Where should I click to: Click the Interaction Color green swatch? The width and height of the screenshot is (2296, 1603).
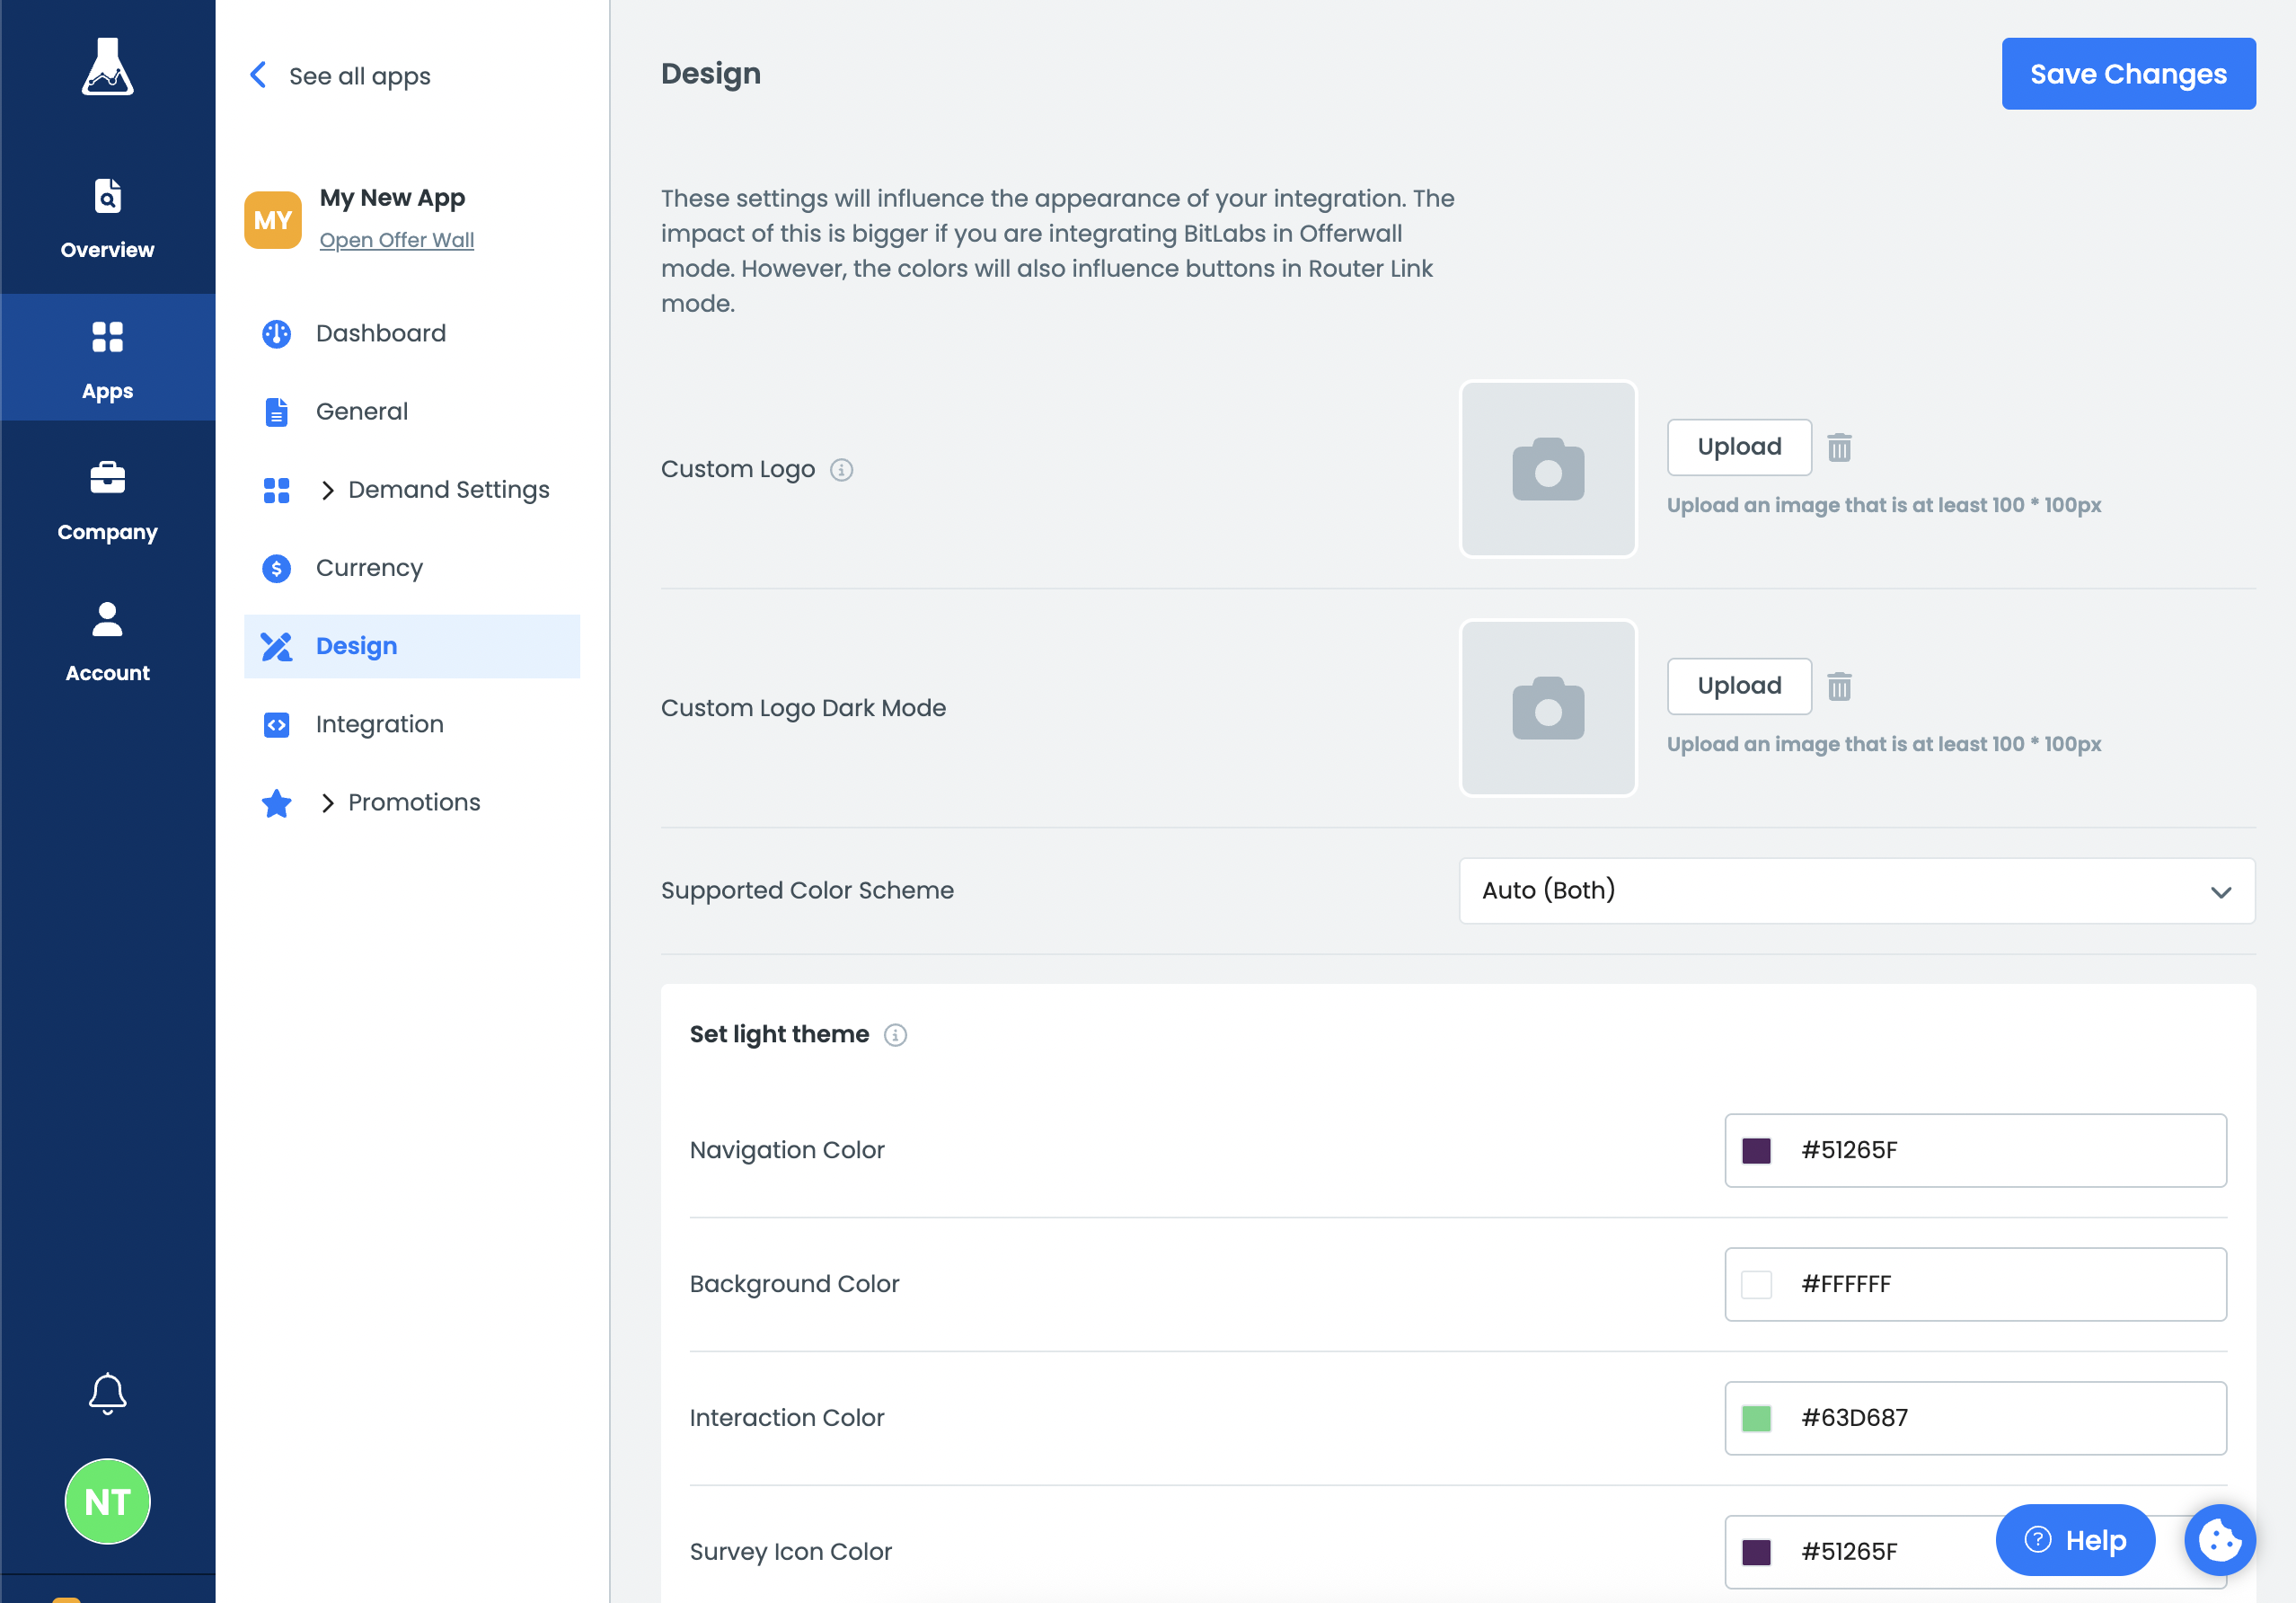click(x=1756, y=1419)
